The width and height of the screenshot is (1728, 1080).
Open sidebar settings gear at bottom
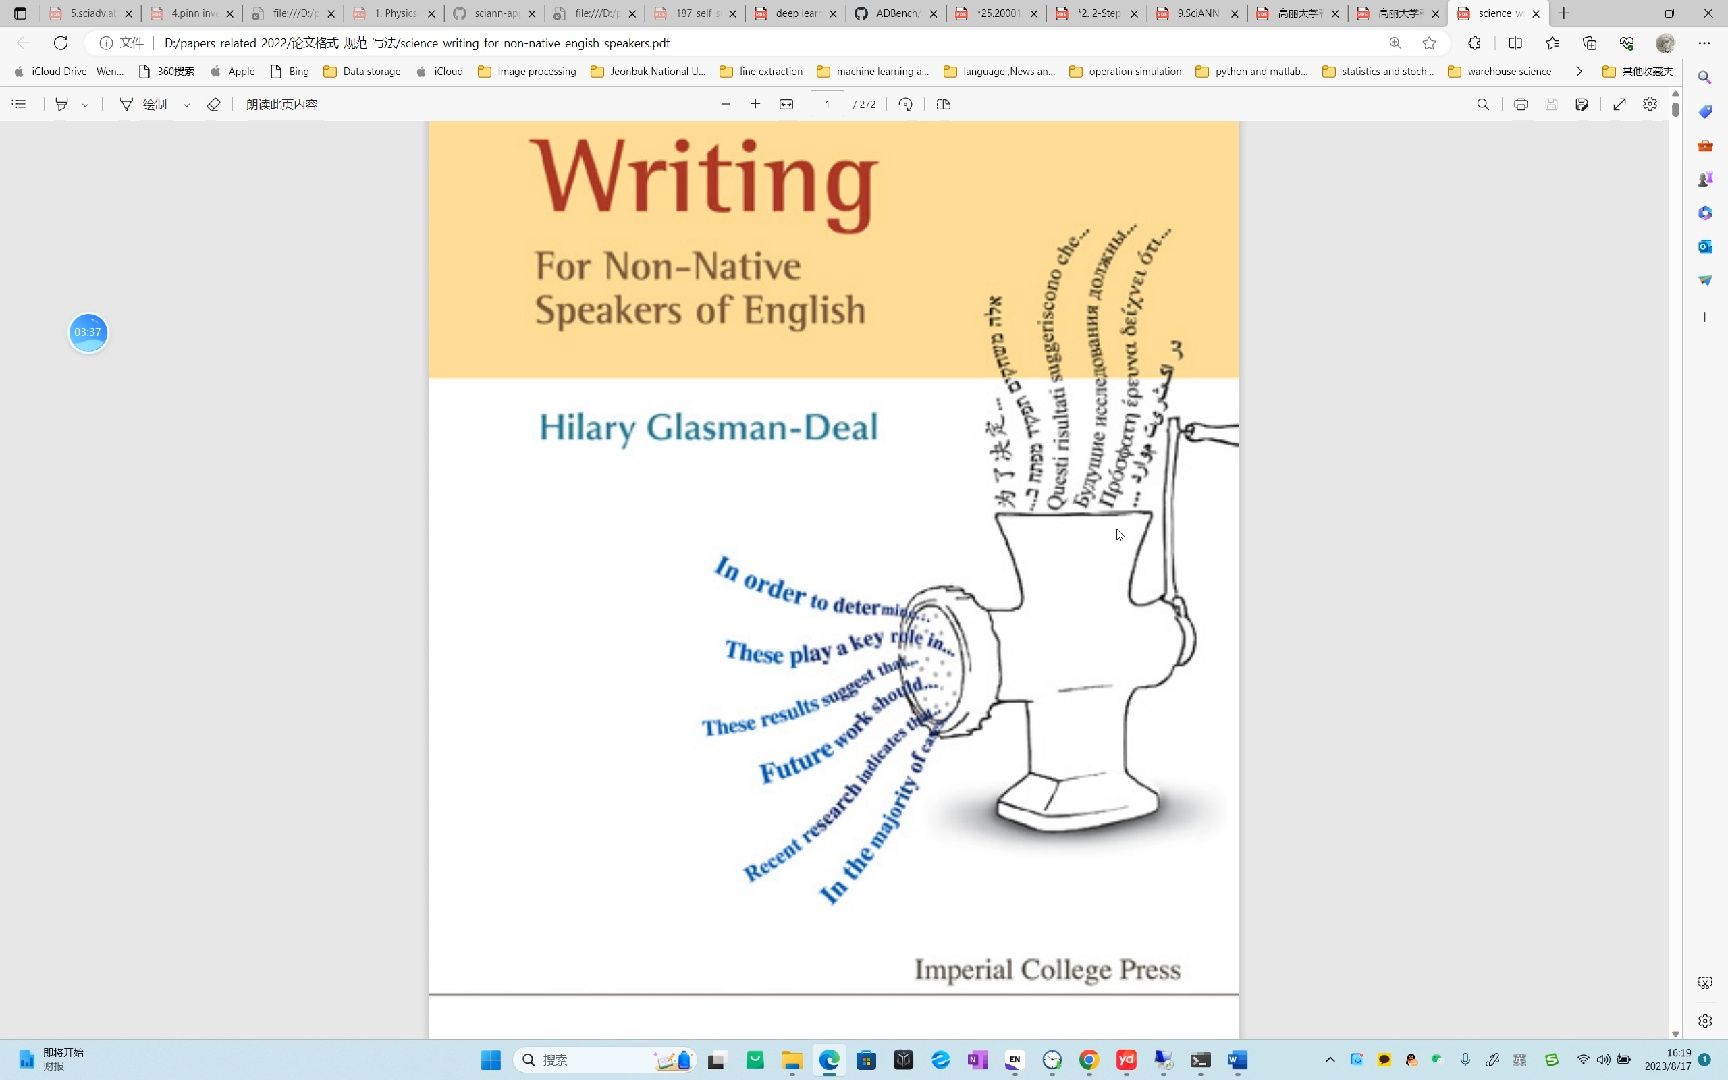(1705, 1021)
